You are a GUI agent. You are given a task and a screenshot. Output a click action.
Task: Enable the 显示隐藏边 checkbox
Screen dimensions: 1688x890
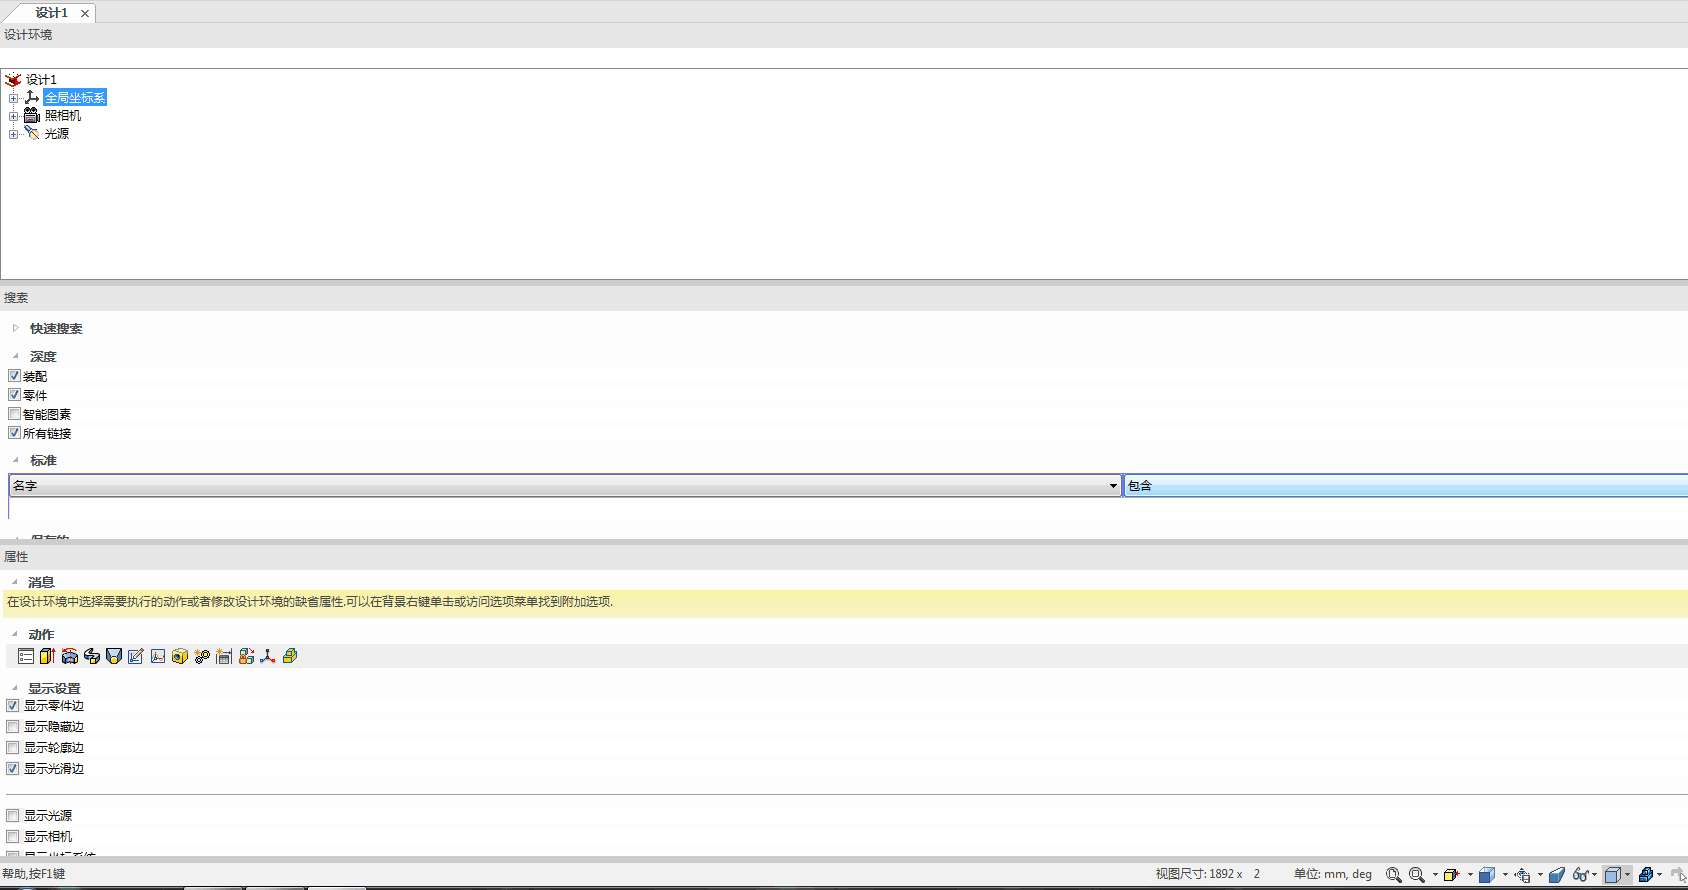[x=13, y=727]
